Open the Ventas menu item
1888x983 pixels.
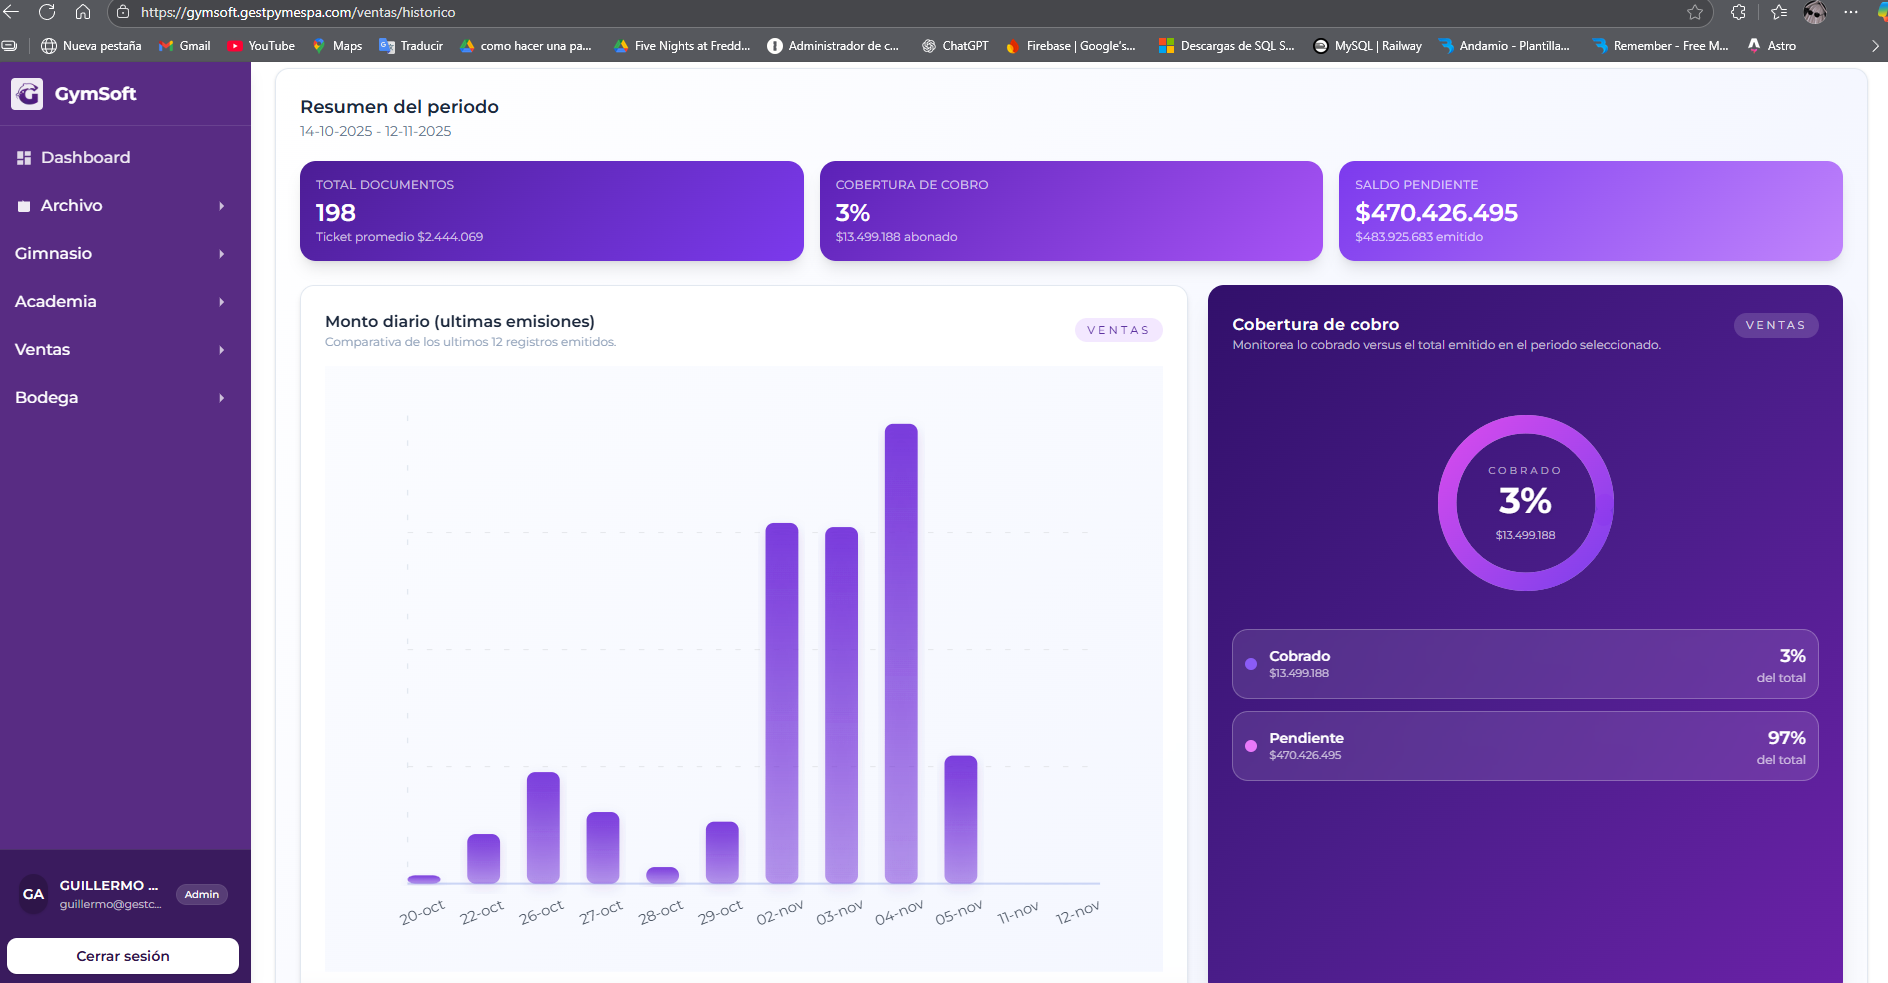pos(43,350)
